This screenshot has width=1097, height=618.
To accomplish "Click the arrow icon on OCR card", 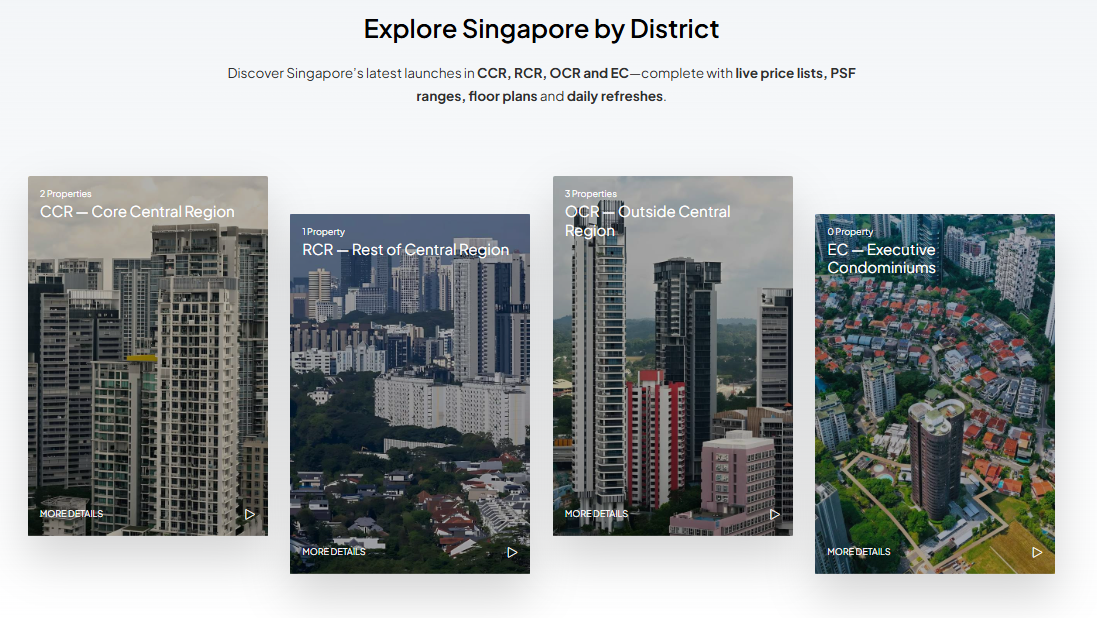I will [x=775, y=514].
